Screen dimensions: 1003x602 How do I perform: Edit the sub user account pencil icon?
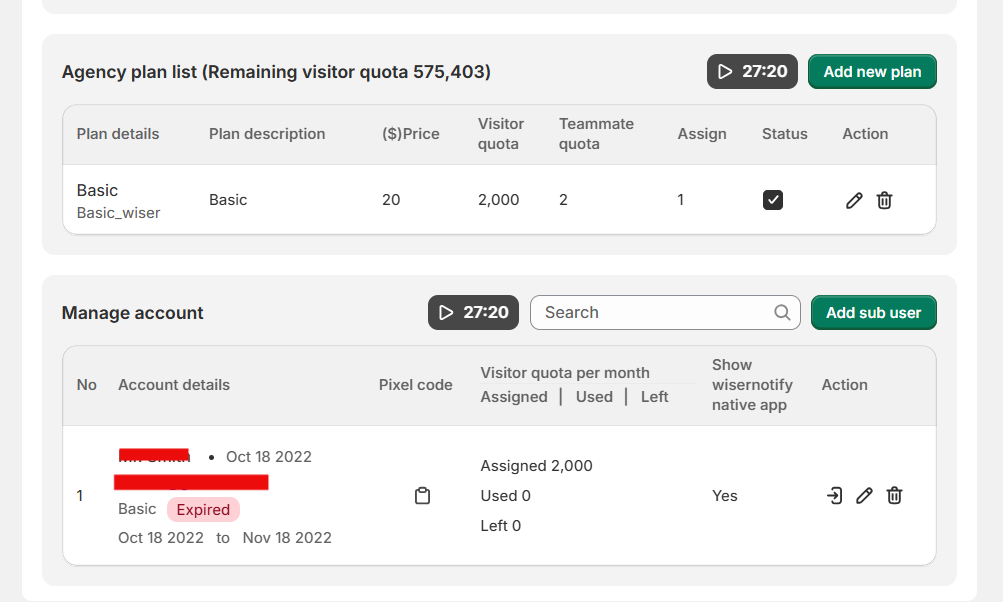864,495
